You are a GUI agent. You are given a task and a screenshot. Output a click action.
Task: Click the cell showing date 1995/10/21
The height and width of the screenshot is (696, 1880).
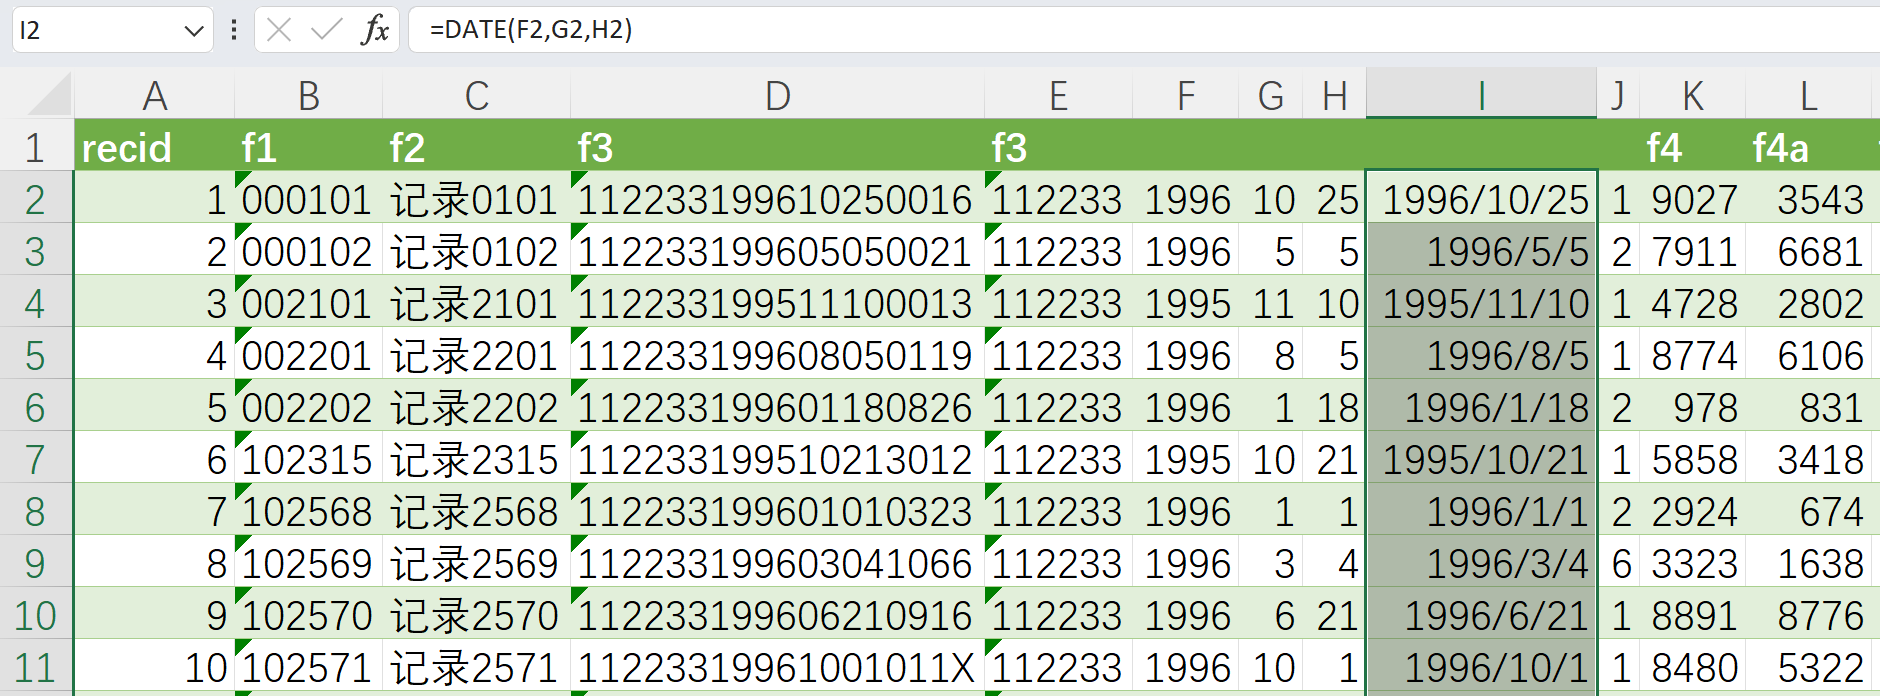click(x=1482, y=460)
